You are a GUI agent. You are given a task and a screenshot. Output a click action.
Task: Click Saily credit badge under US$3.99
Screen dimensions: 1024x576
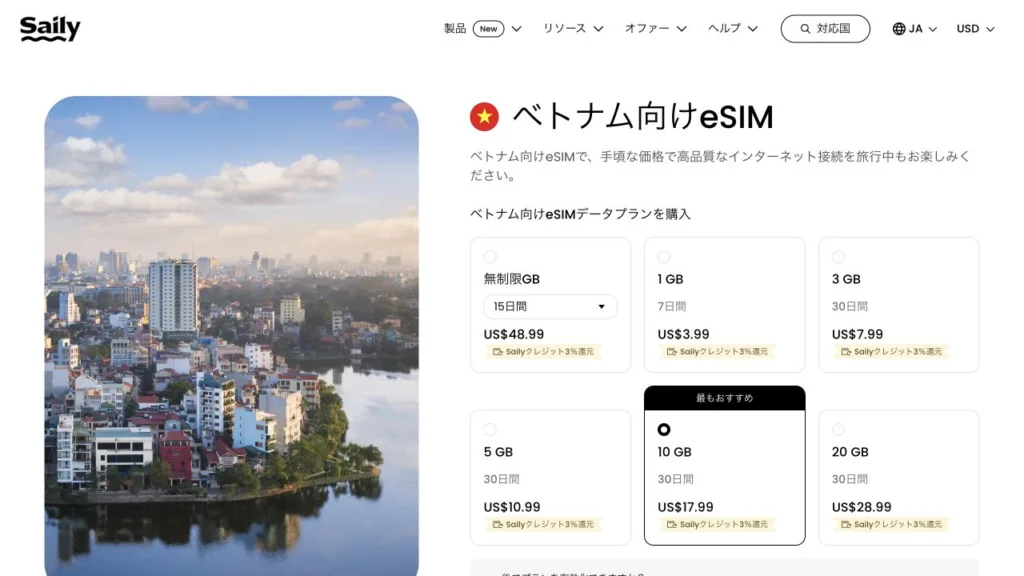[x=717, y=352]
